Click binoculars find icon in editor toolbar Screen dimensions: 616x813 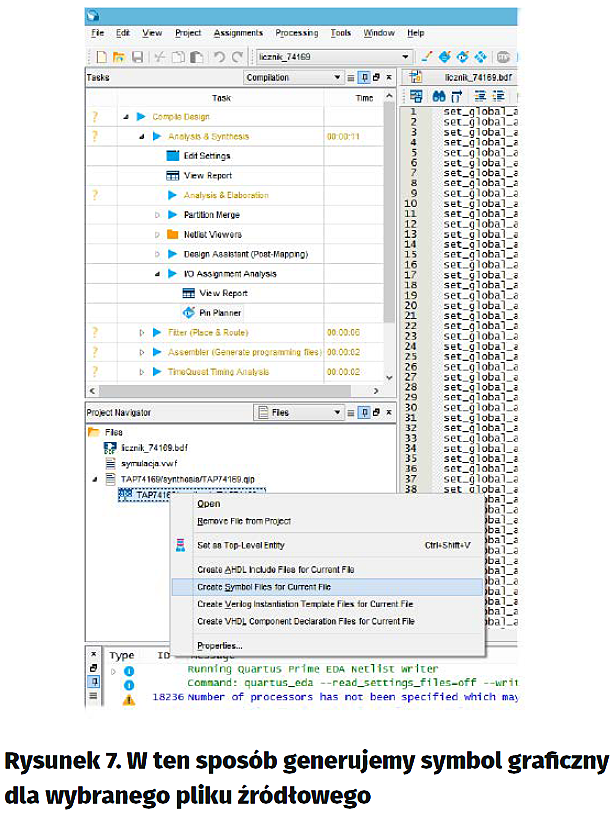point(438,96)
